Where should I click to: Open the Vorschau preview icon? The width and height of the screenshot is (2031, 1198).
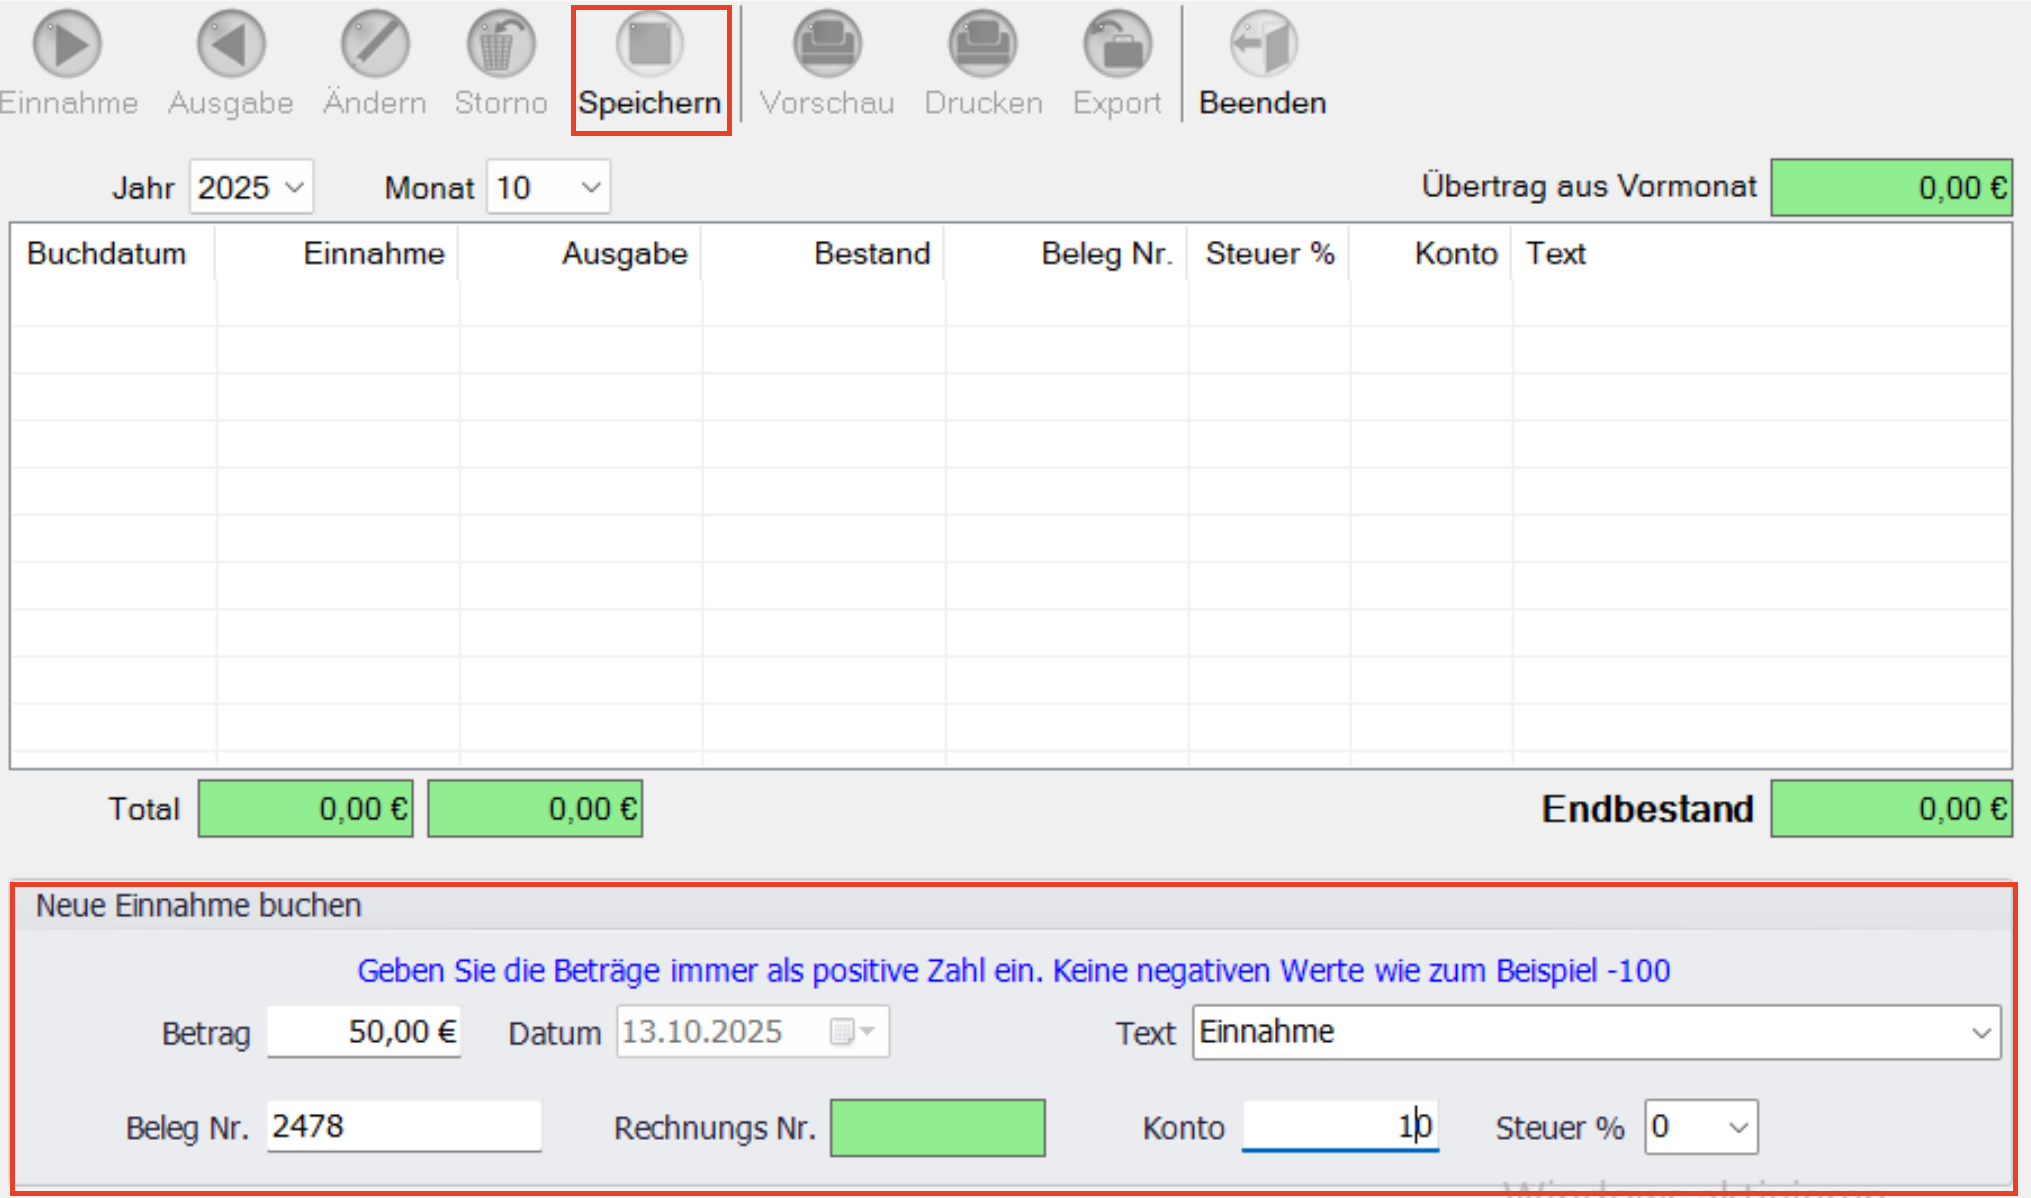pos(827,45)
